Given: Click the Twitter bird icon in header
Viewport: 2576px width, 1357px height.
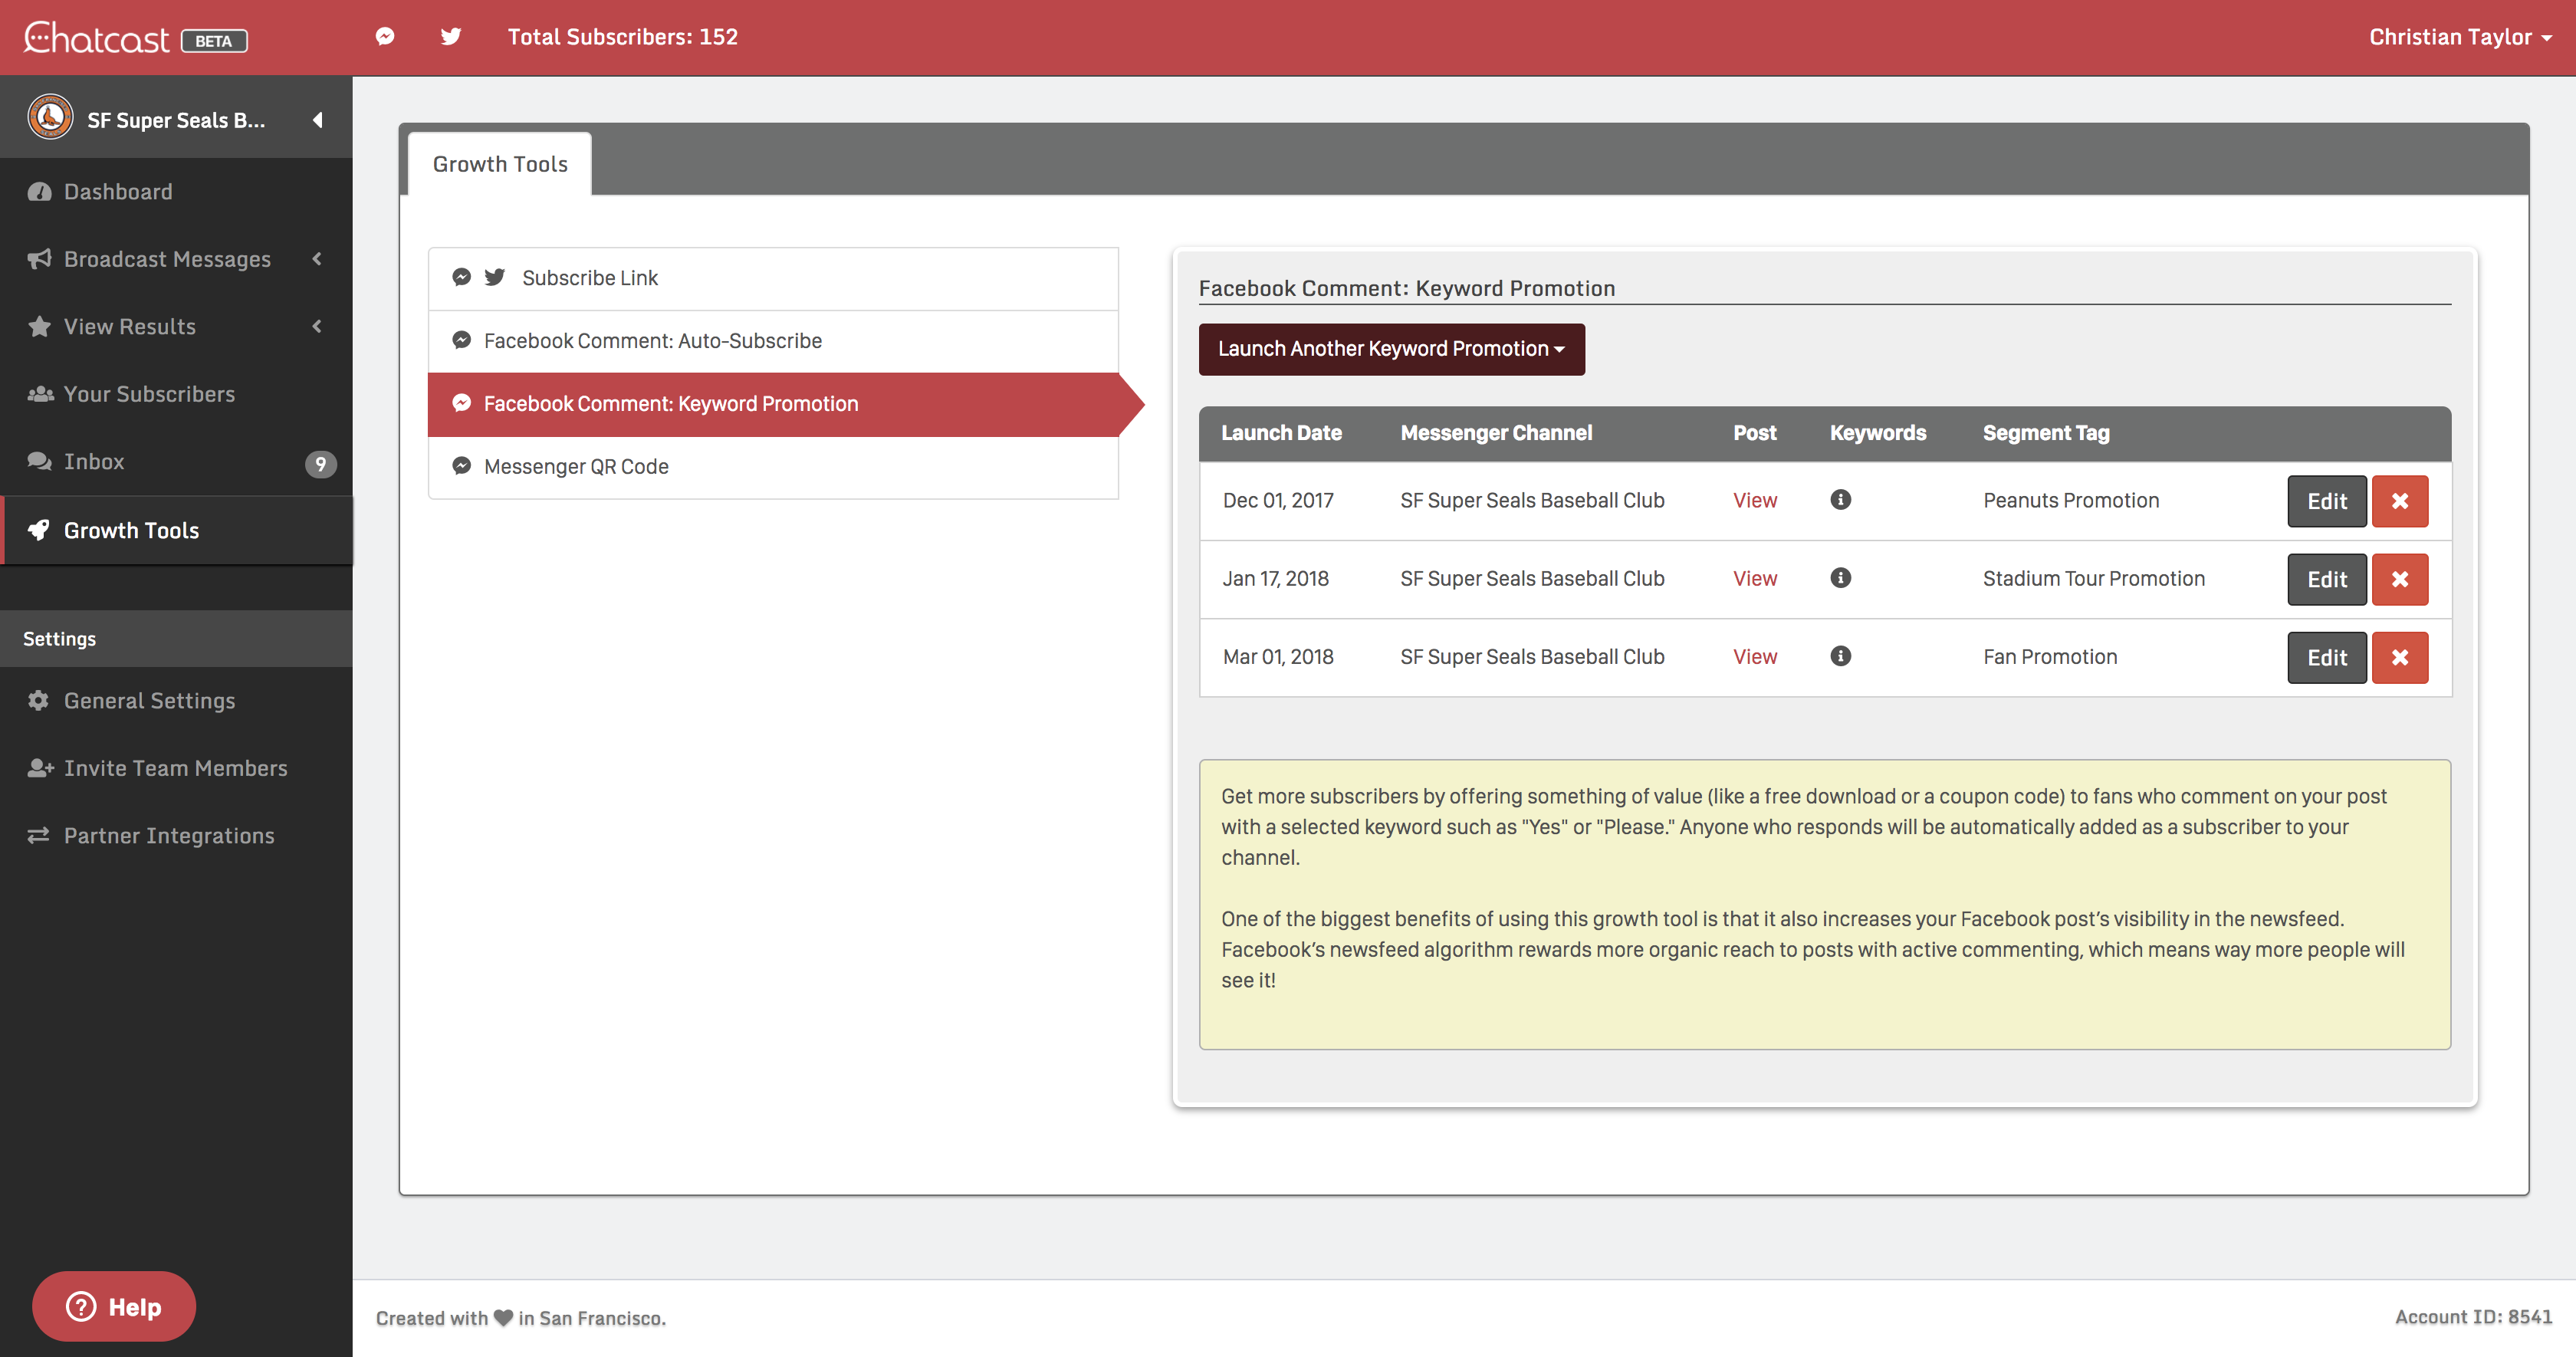Looking at the screenshot, I should [451, 37].
